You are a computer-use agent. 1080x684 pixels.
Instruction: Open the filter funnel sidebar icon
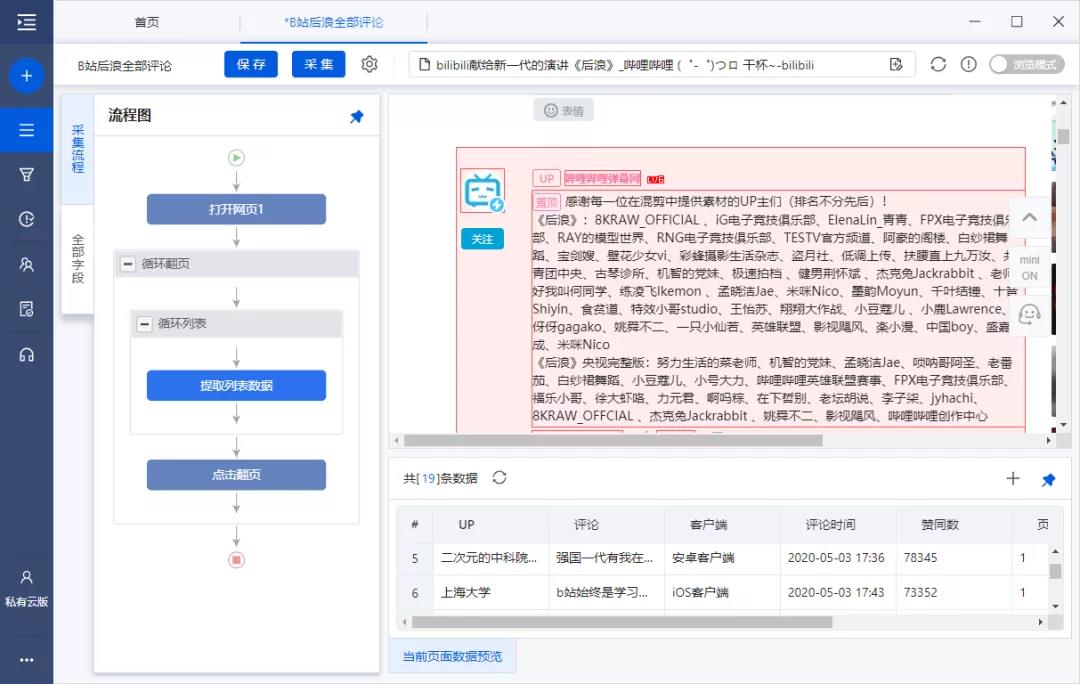[26, 174]
